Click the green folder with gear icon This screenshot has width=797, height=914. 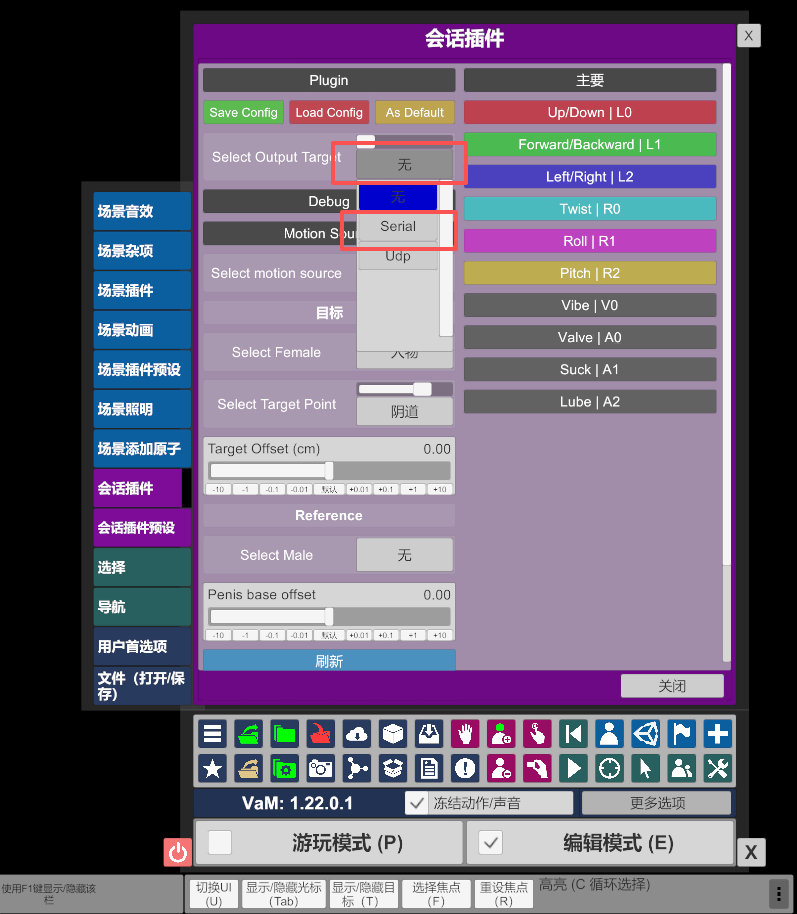coord(285,768)
